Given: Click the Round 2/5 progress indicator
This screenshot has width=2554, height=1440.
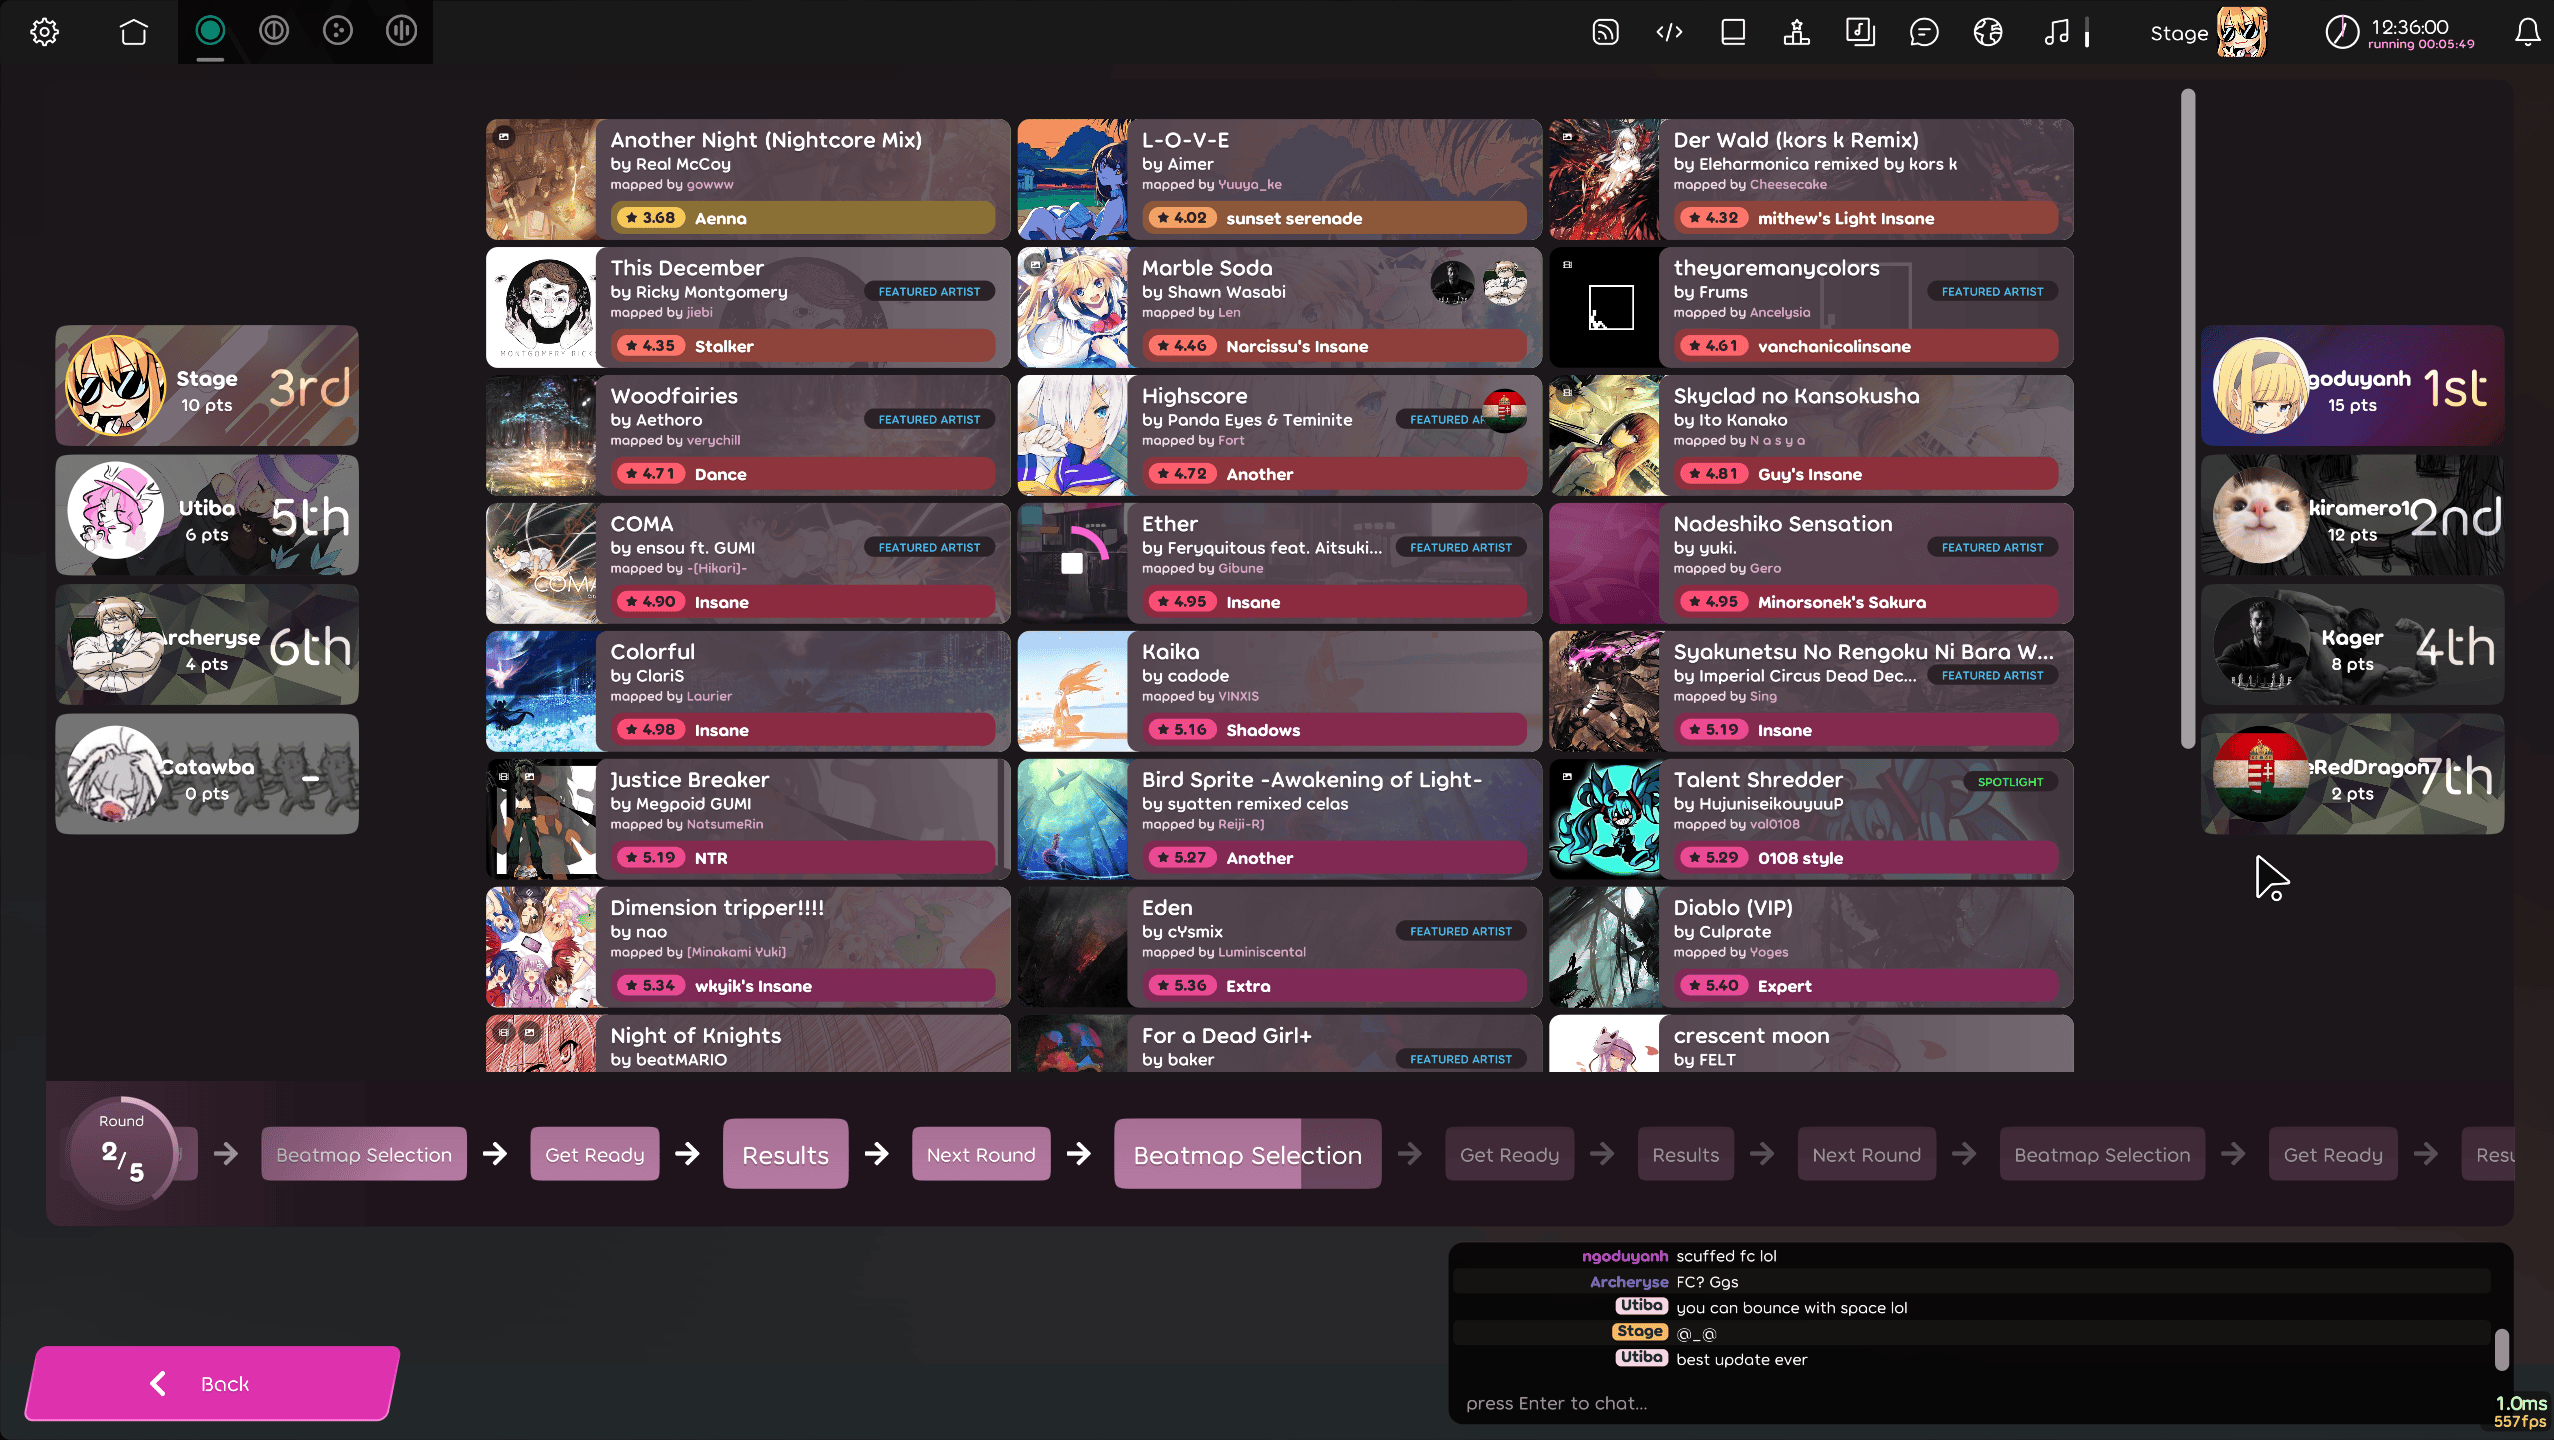Looking at the screenshot, I should coord(122,1153).
